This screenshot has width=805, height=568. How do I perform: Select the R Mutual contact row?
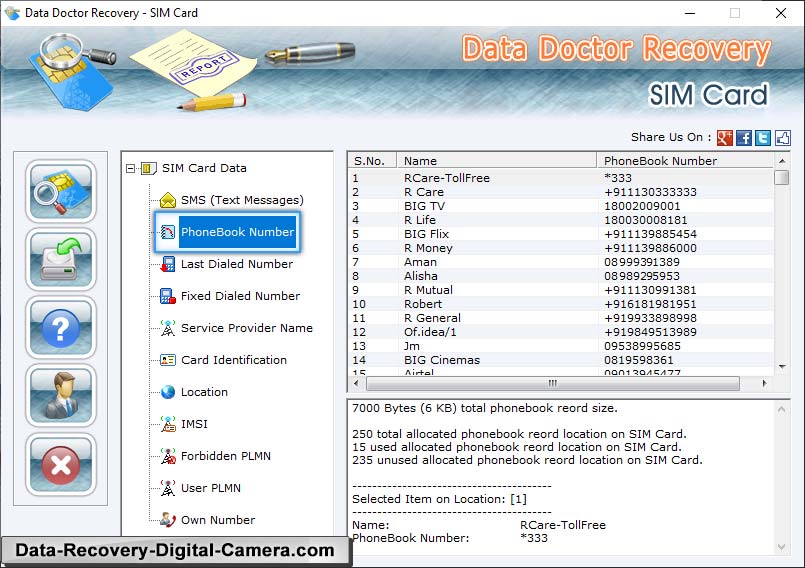pyautogui.click(x=561, y=290)
